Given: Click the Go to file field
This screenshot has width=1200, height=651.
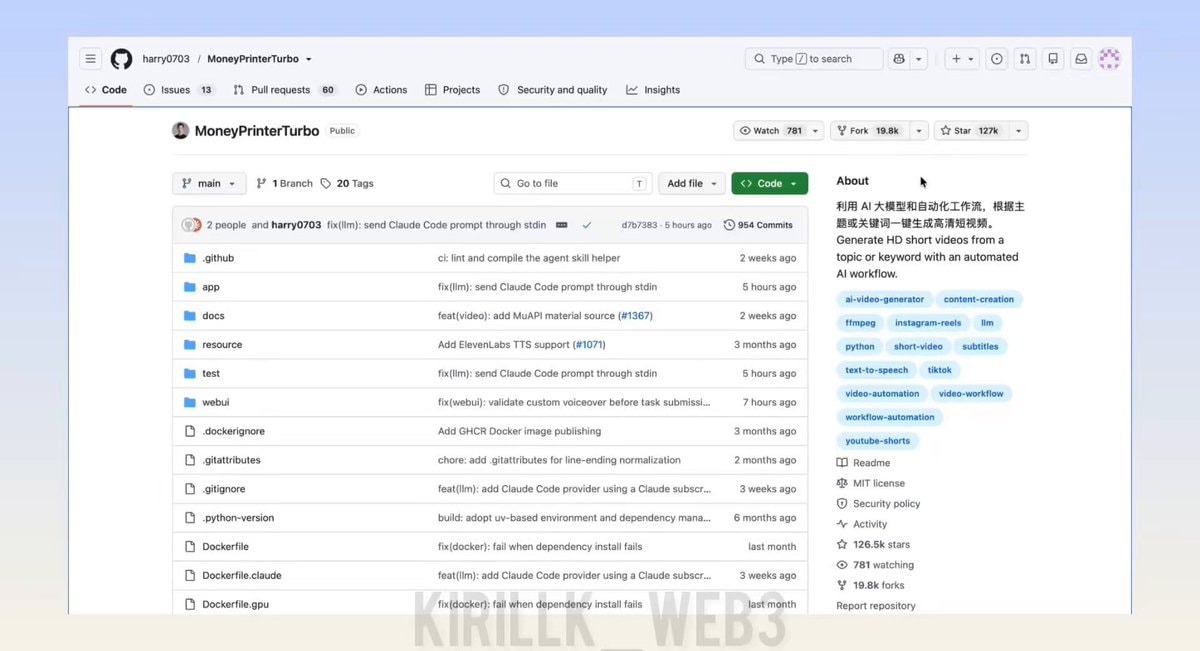Looking at the screenshot, I should pyautogui.click(x=573, y=183).
